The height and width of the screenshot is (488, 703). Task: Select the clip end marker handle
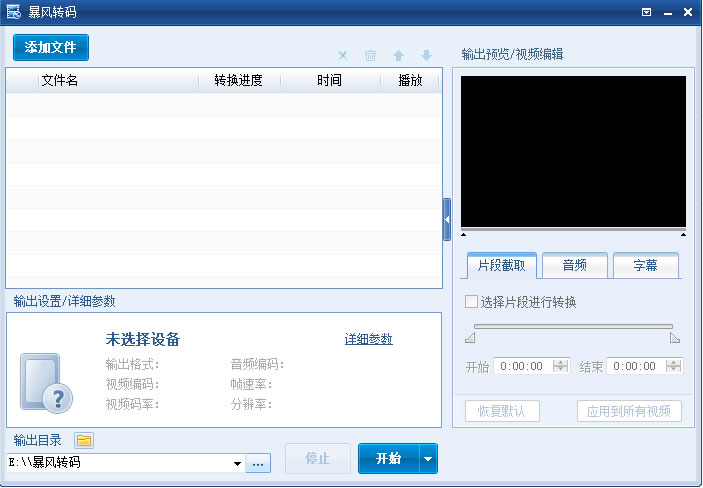[x=675, y=338]
